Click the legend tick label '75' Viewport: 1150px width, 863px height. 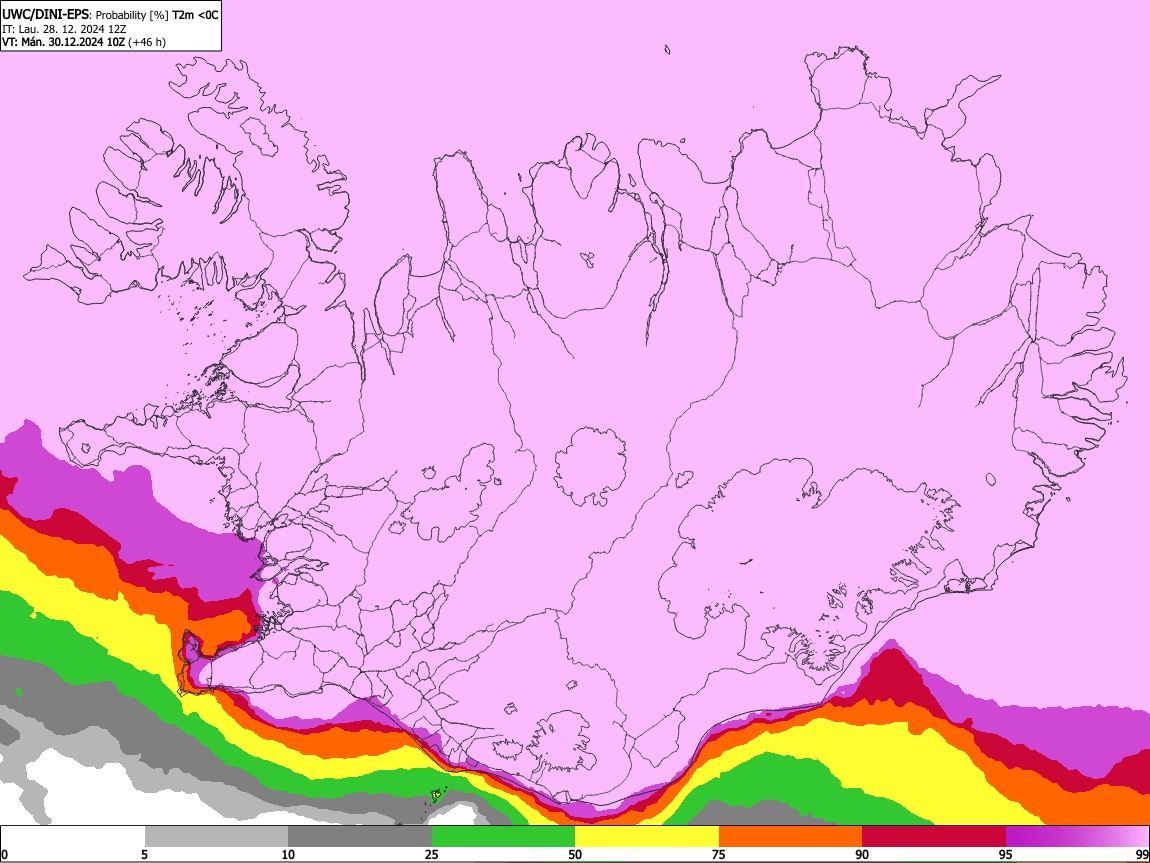click(x=719, y=854)
